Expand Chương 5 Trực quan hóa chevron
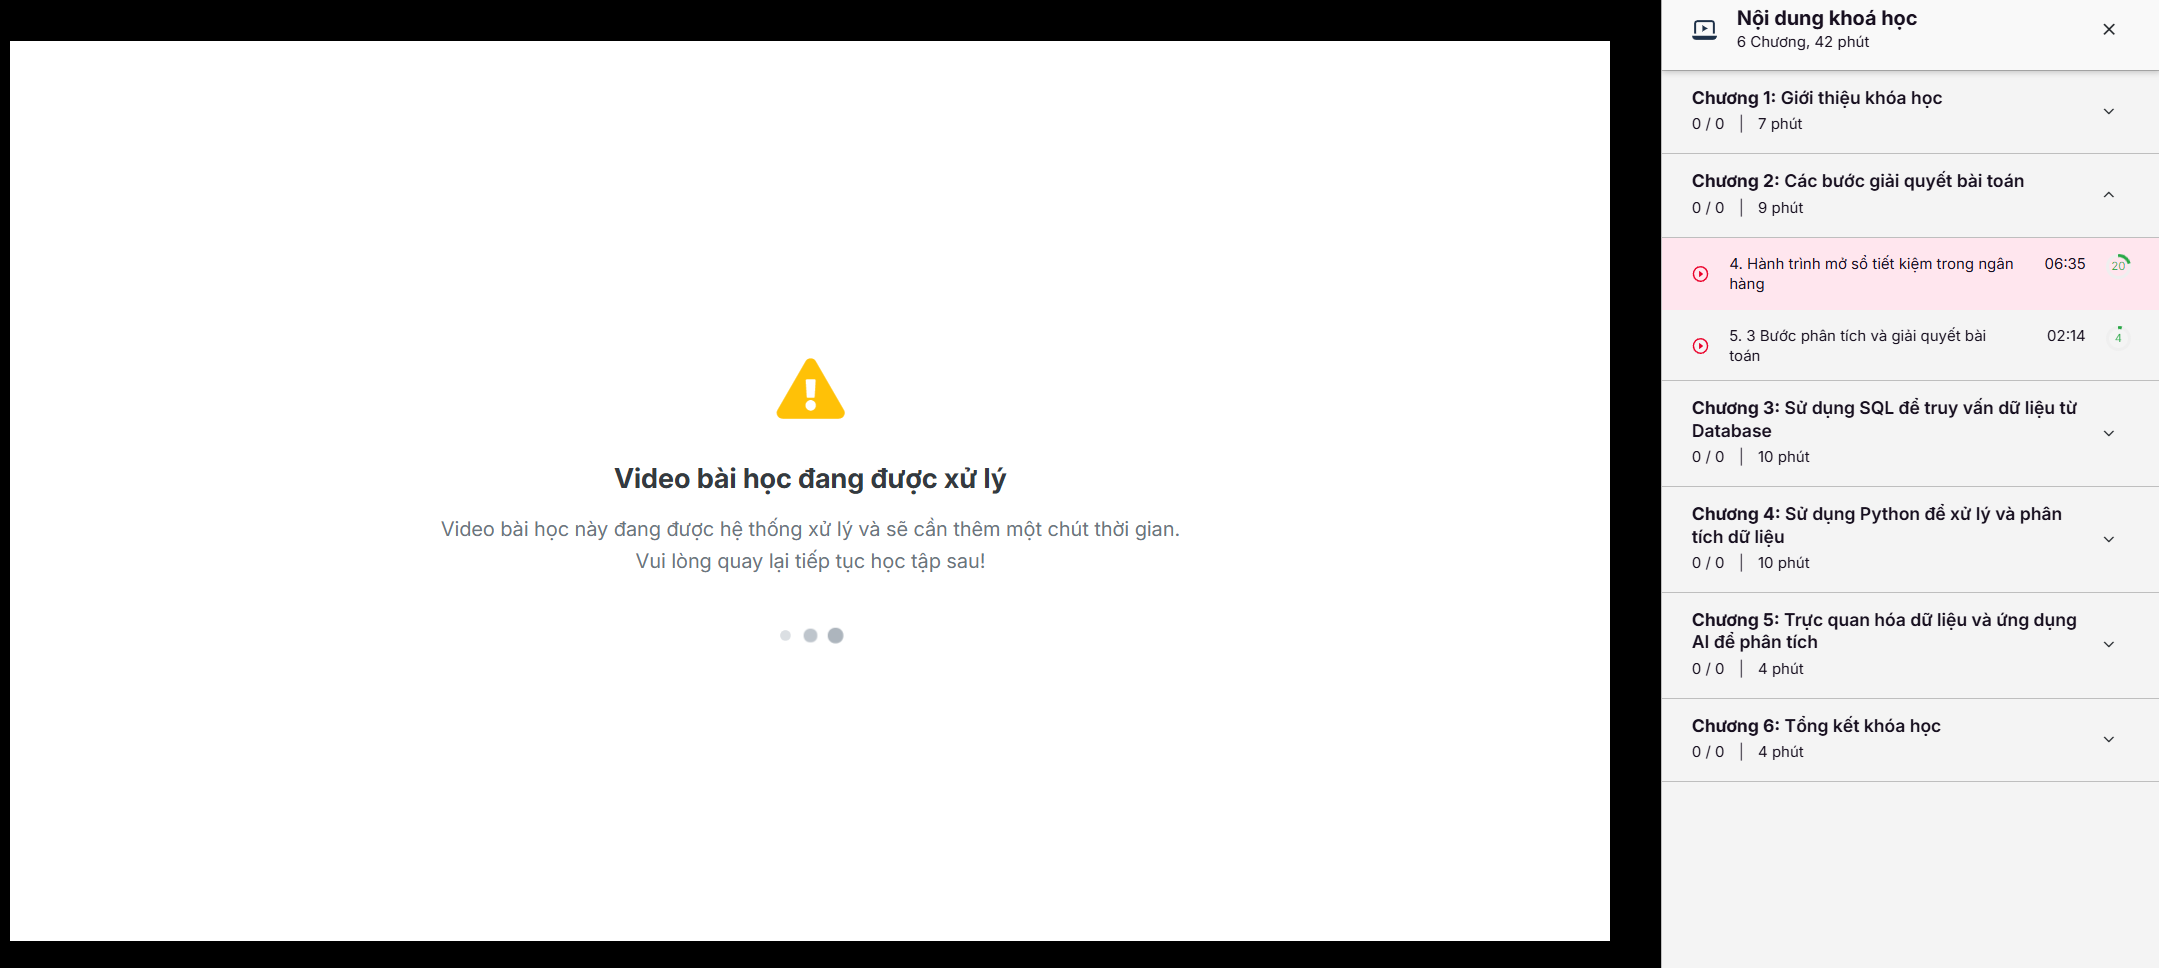Image resolution: width=2159 pixels, height=968 pixels. [2109, 644]
